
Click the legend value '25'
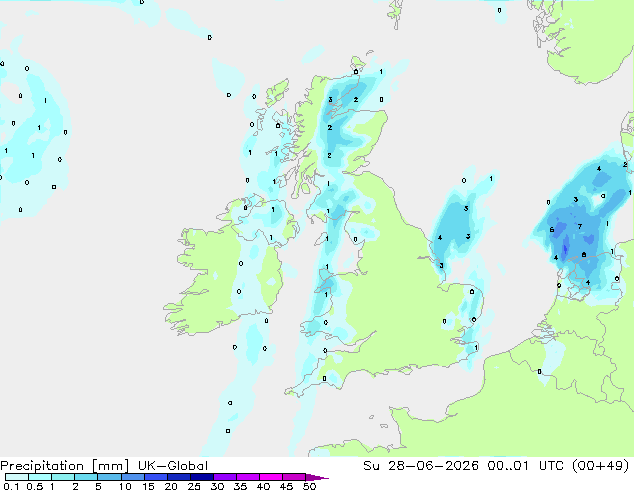[194, 486]
